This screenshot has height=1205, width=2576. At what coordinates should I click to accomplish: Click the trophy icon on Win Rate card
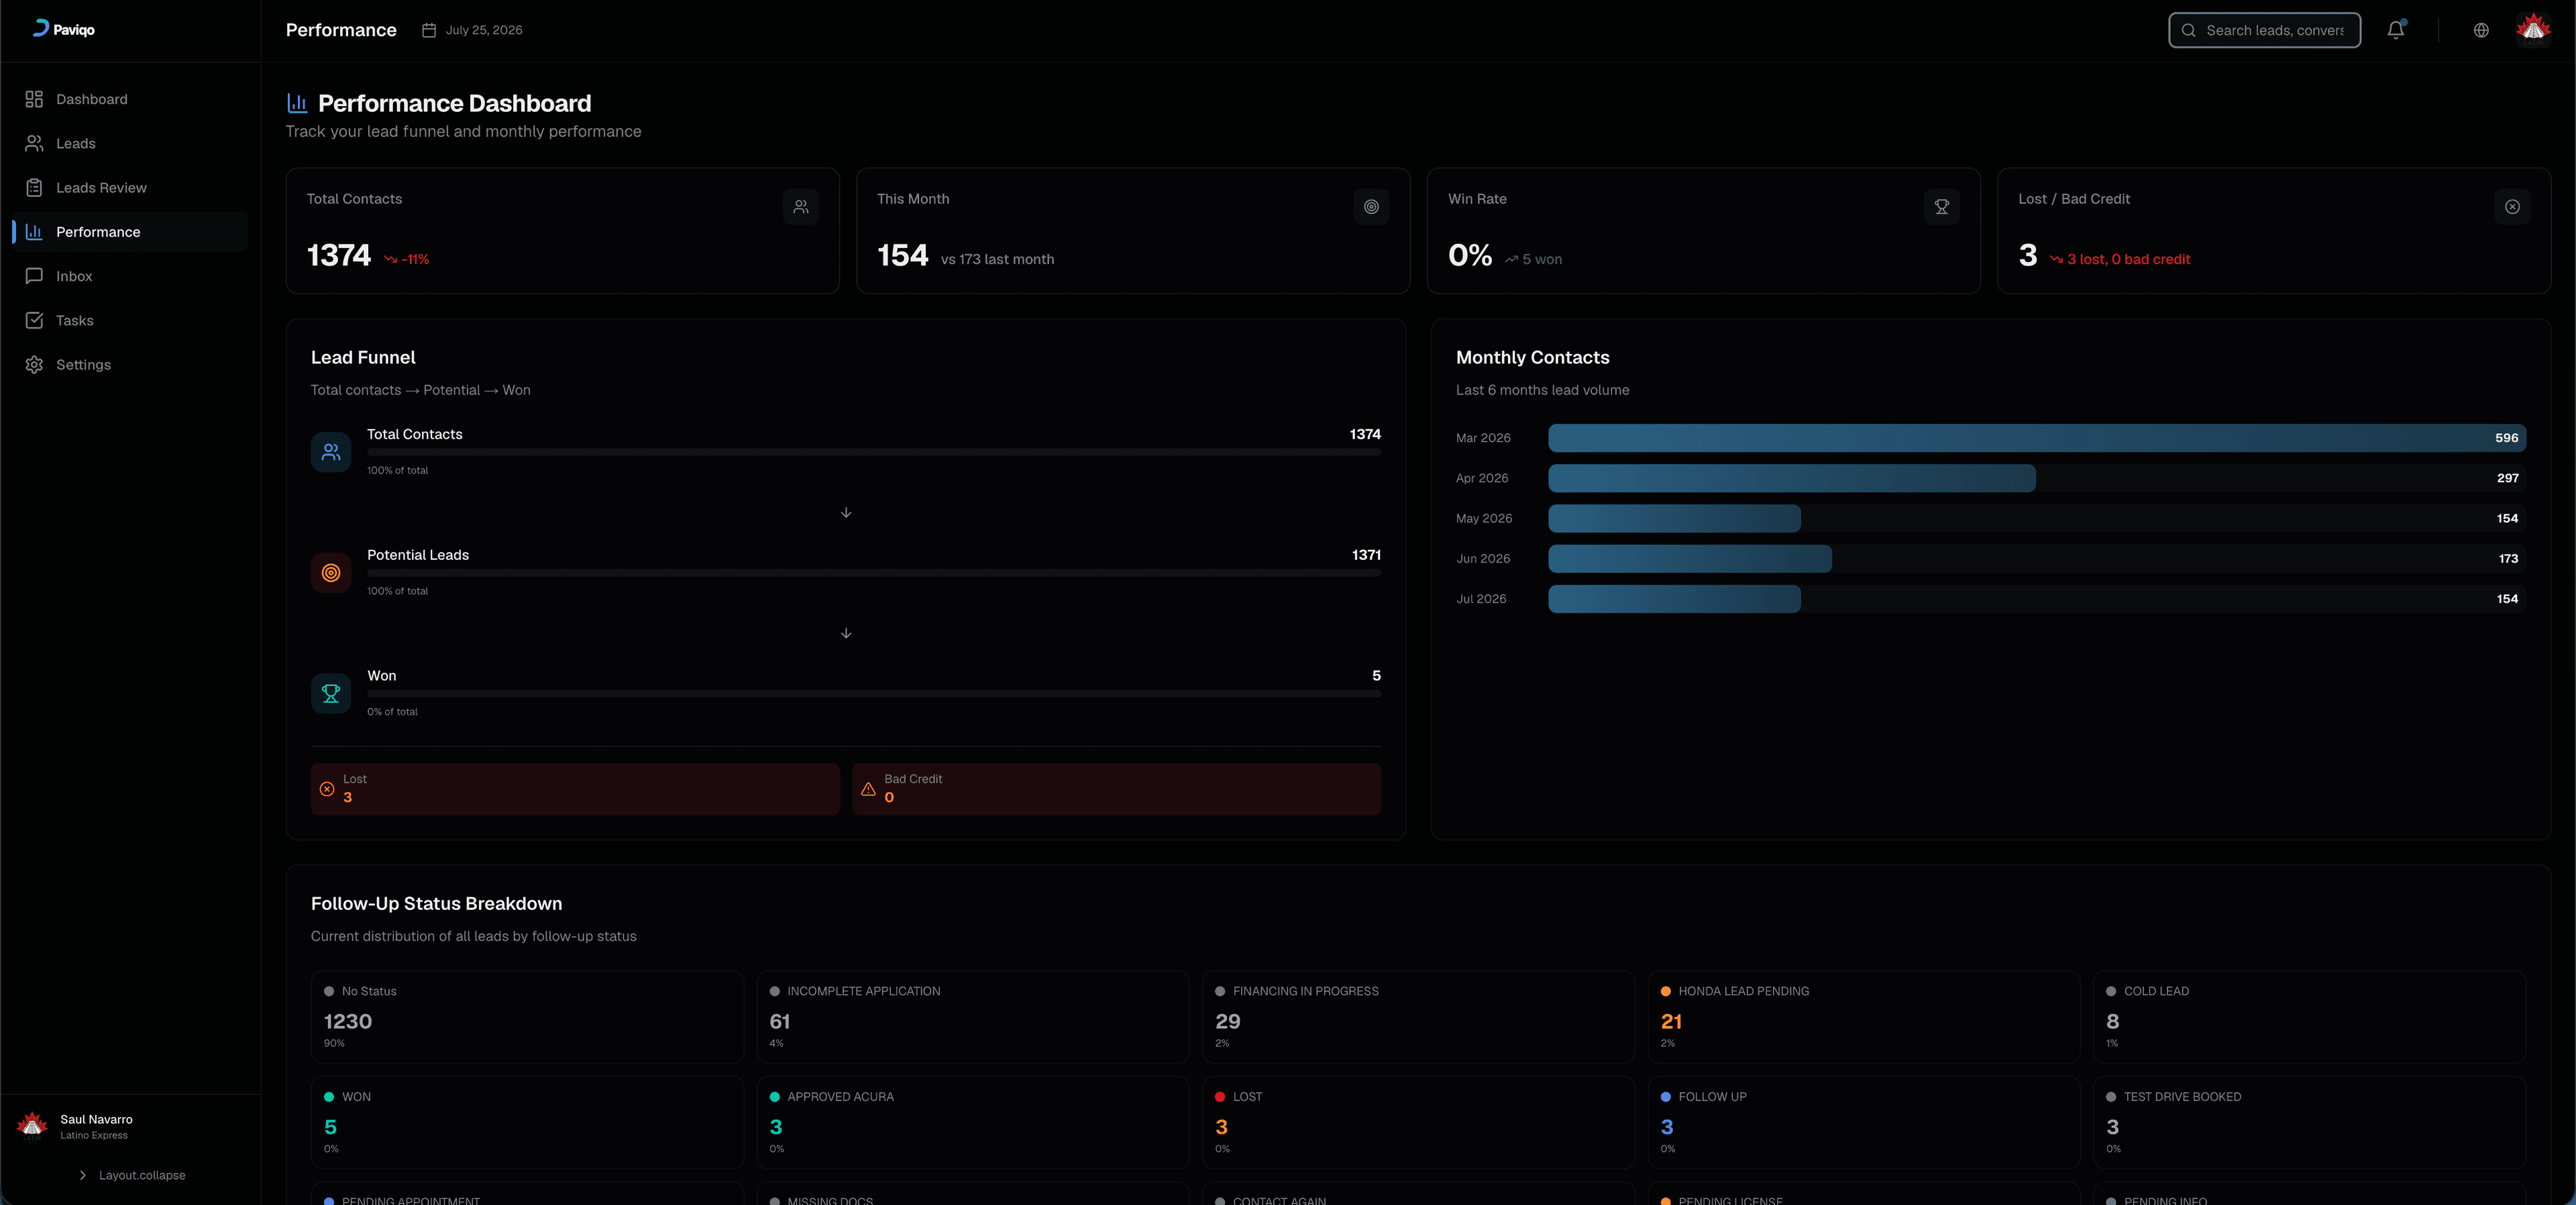(1942, 207)
